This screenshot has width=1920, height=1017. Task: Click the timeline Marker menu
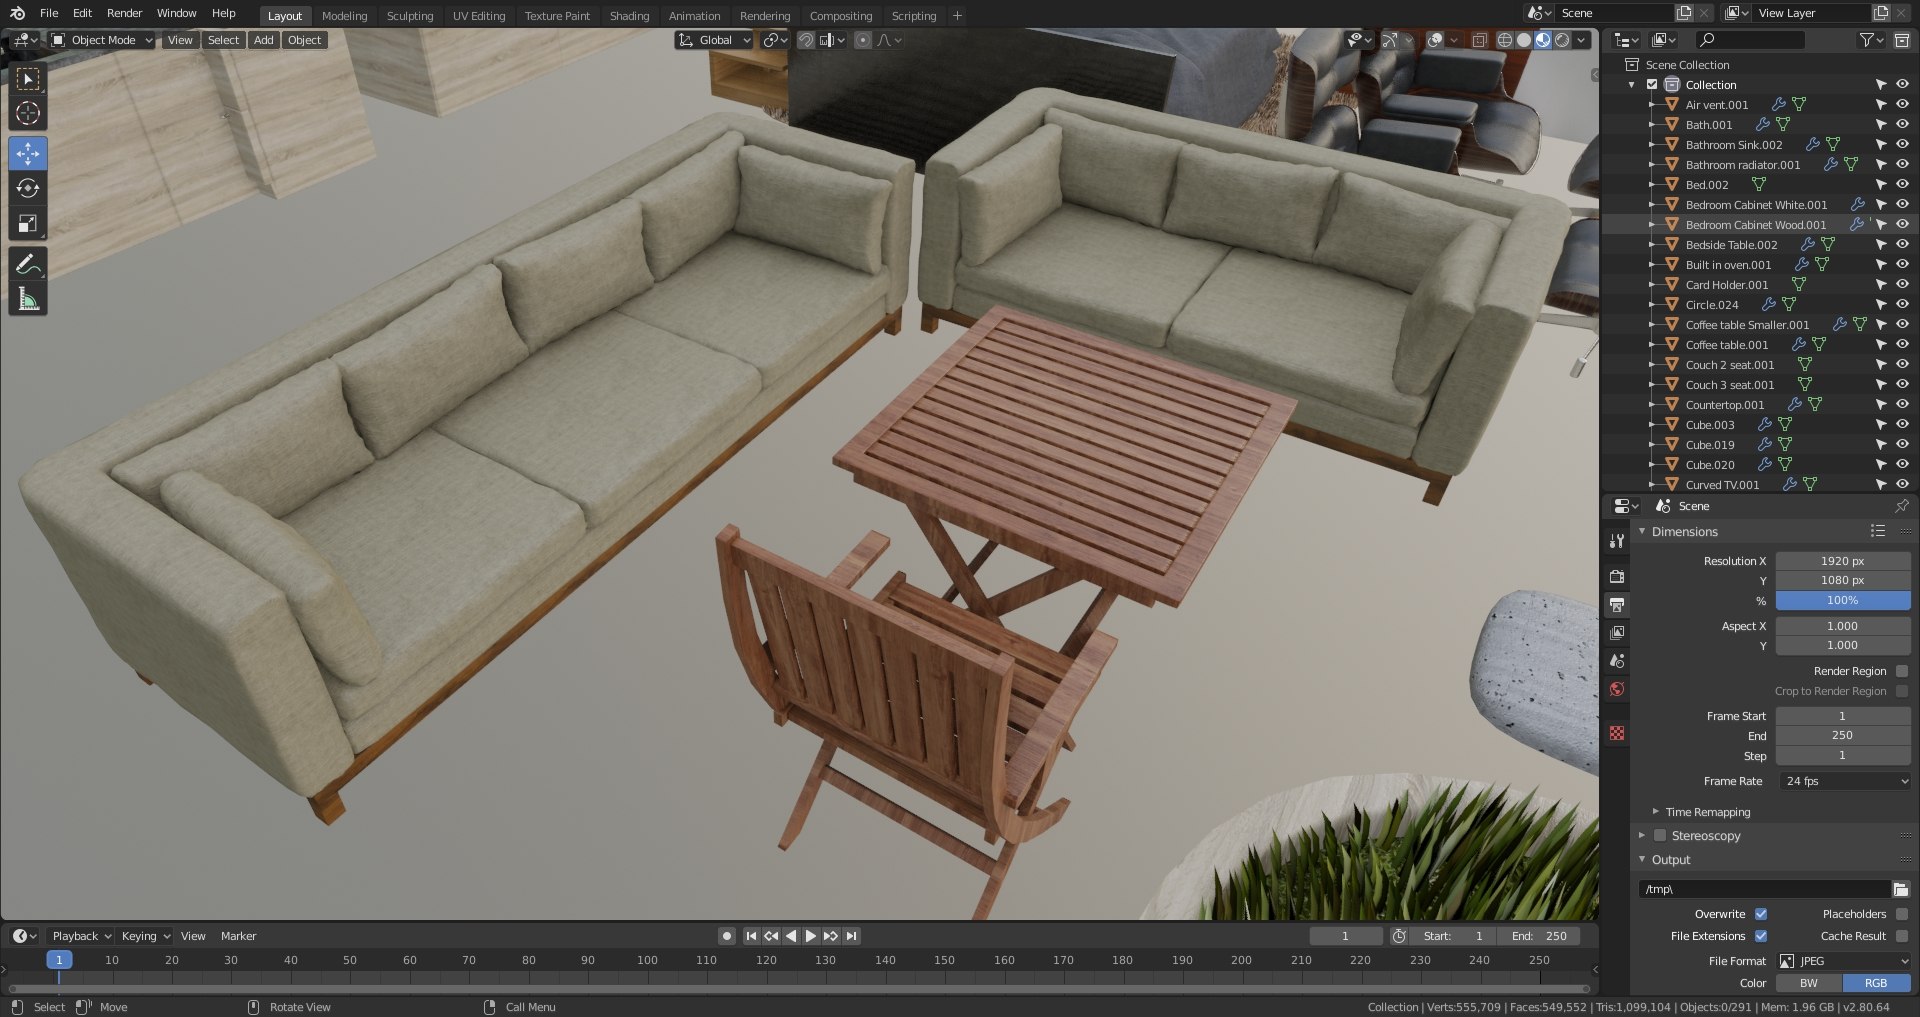[x=238, y=936]
